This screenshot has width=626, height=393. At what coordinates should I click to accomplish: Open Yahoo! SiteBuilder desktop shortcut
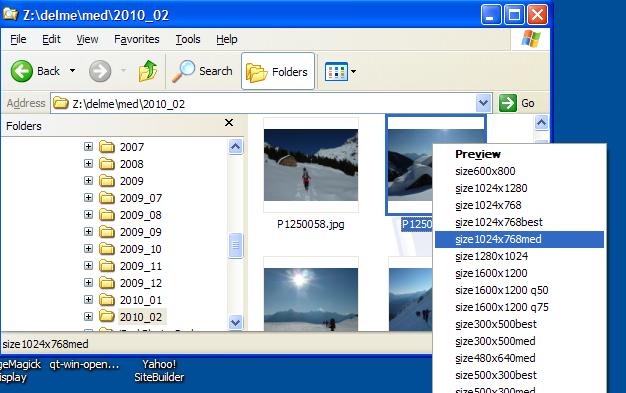point(159,370)
